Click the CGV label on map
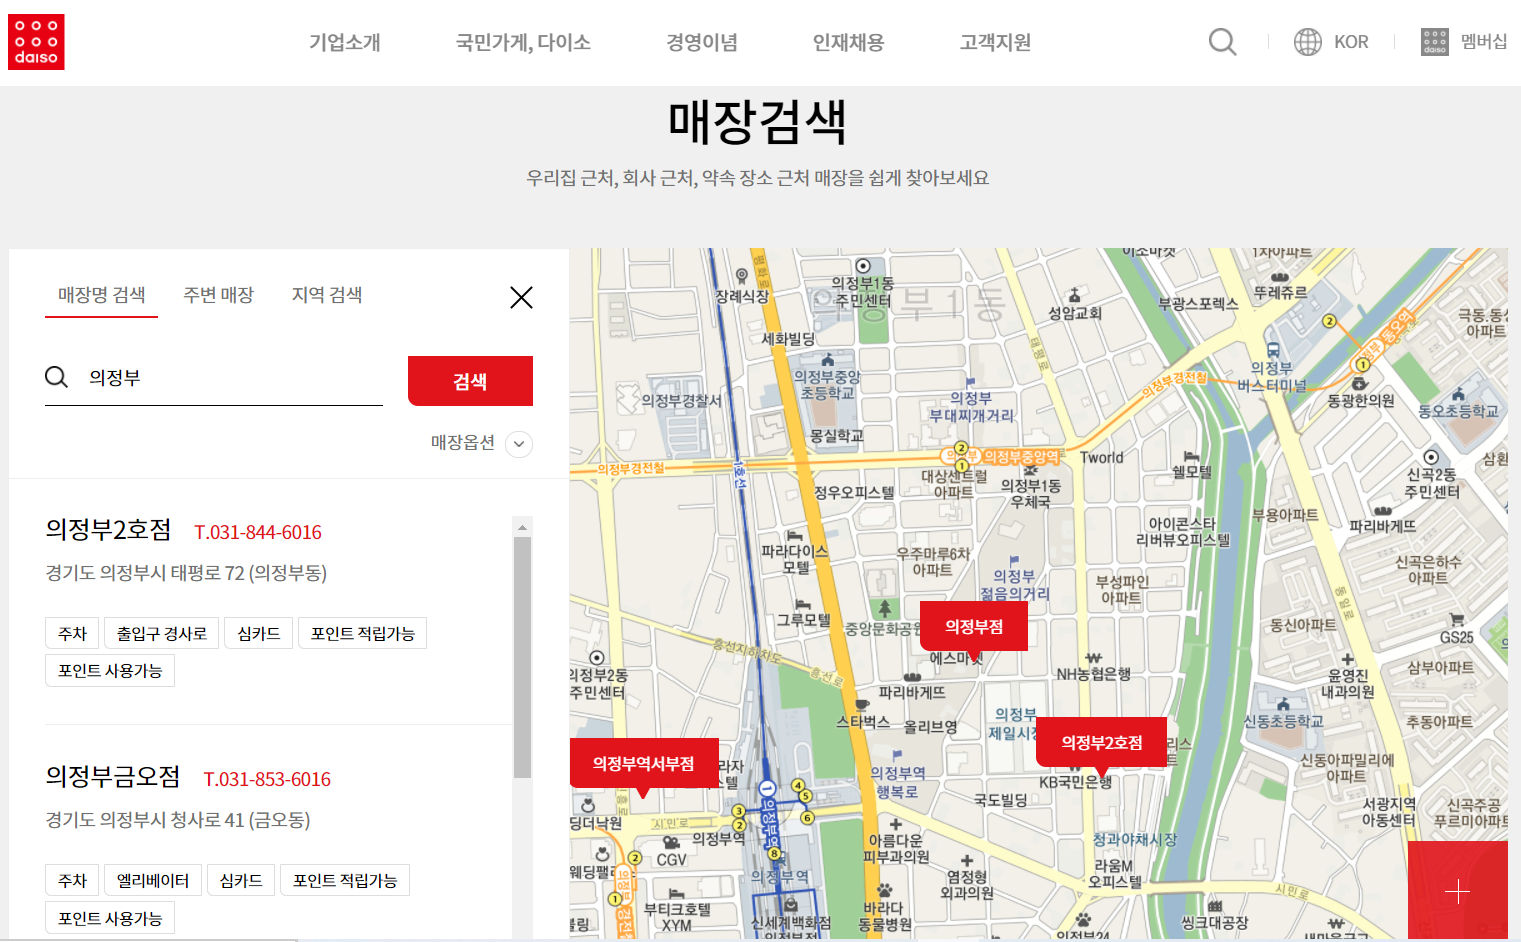 (672, 860)
